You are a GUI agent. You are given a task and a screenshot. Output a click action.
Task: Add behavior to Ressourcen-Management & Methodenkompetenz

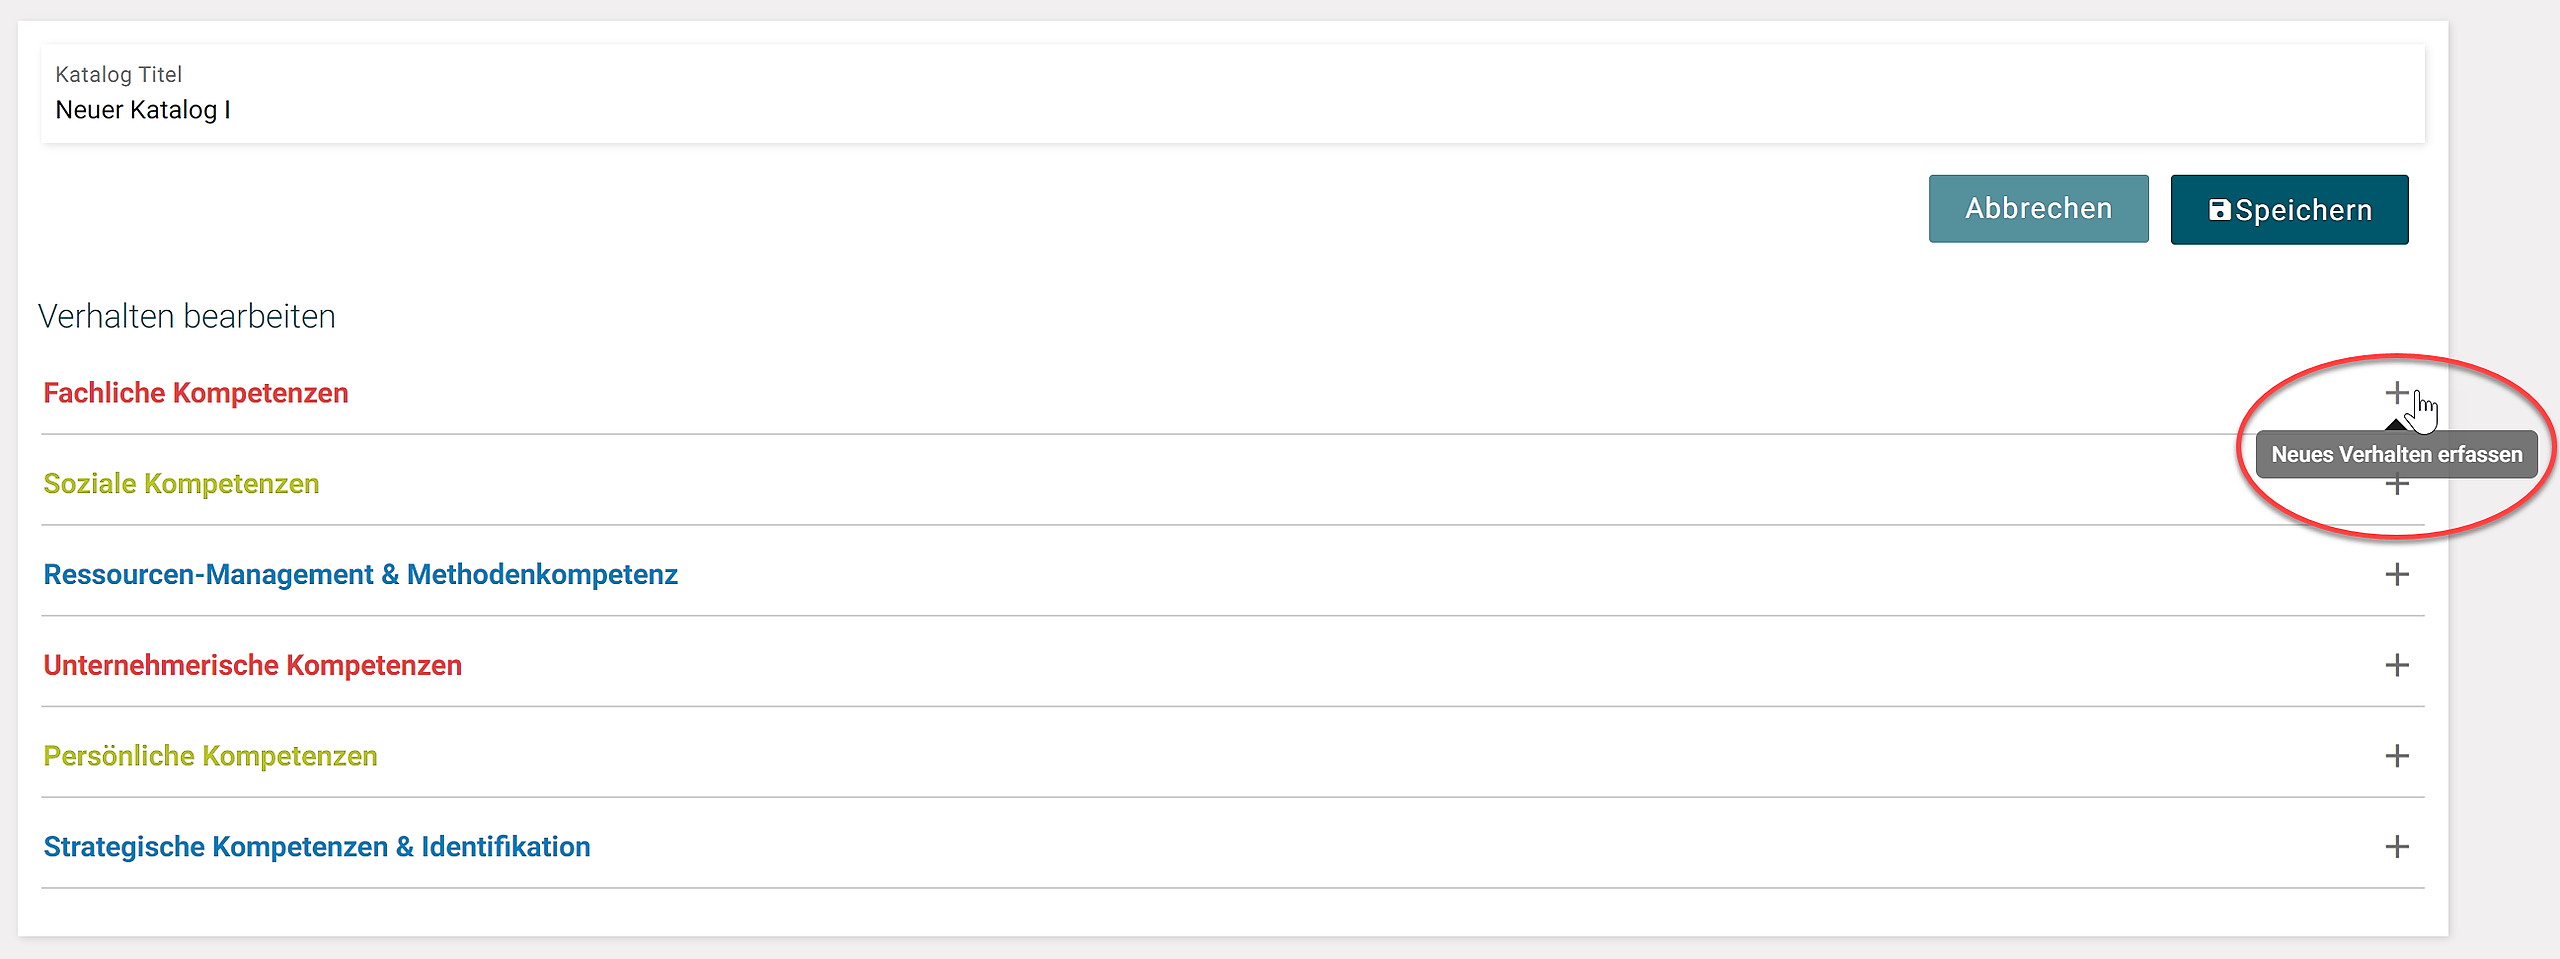[x=2396, y=574]
